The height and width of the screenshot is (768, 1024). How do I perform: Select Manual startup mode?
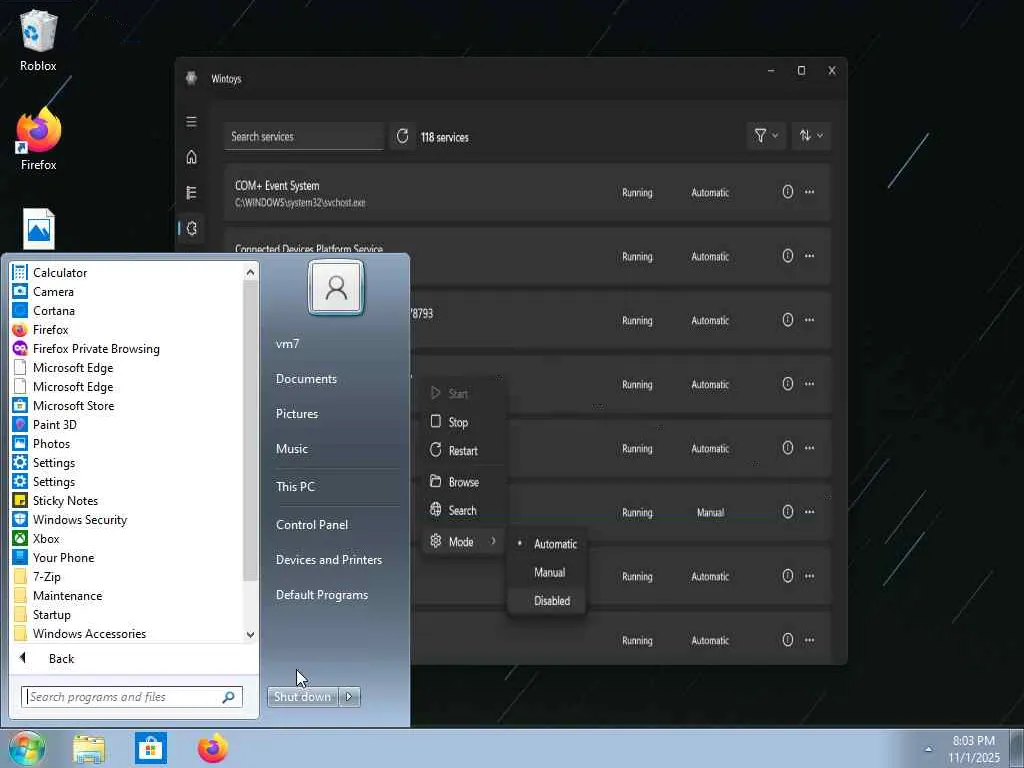(x=547, y=573)
